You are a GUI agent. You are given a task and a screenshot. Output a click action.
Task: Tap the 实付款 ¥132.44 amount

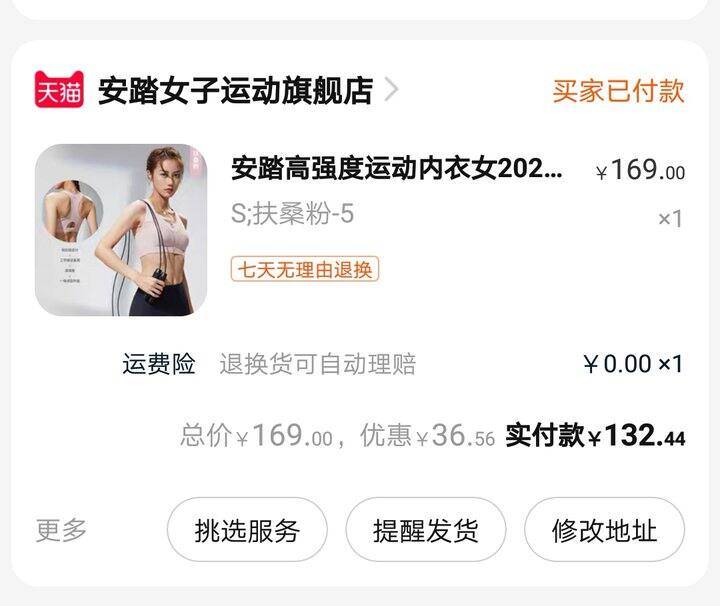[x=596, y=435]
